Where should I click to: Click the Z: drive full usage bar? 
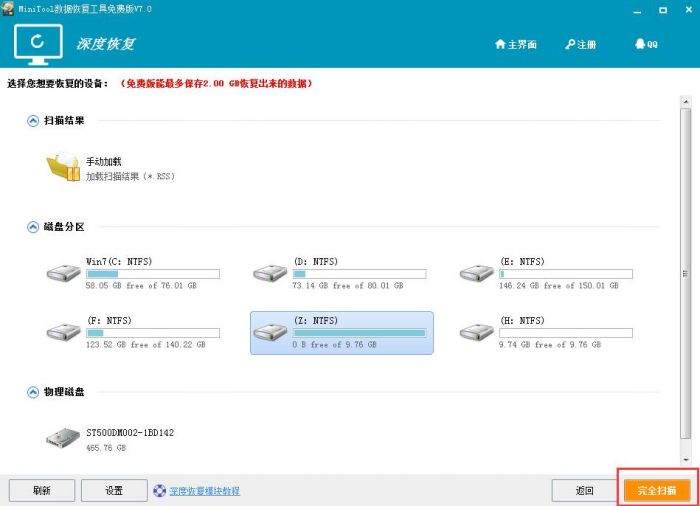point(359,333)
